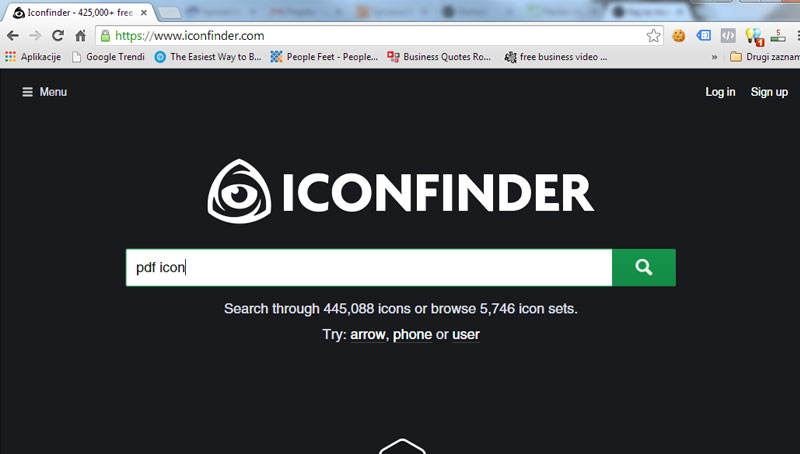800x454 pixels.
Task: Click the Log in link
Action: click(x=720, y=92)
